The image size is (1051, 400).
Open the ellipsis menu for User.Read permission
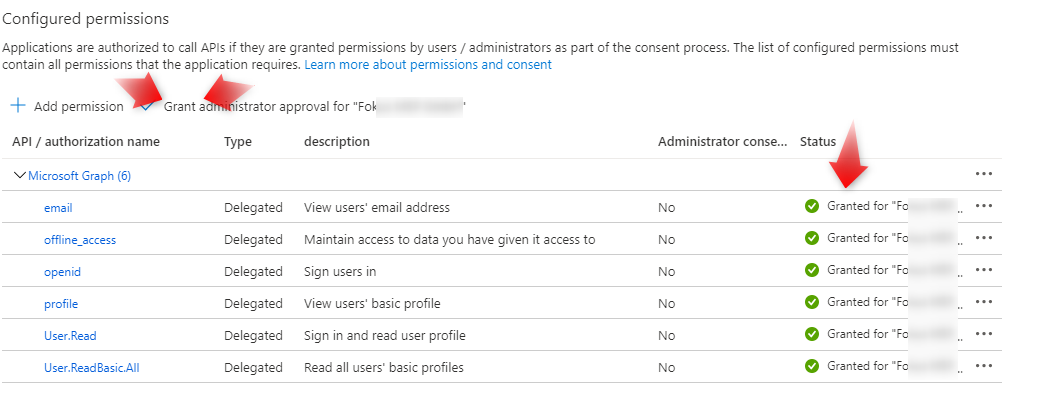[x=984, y=334]
